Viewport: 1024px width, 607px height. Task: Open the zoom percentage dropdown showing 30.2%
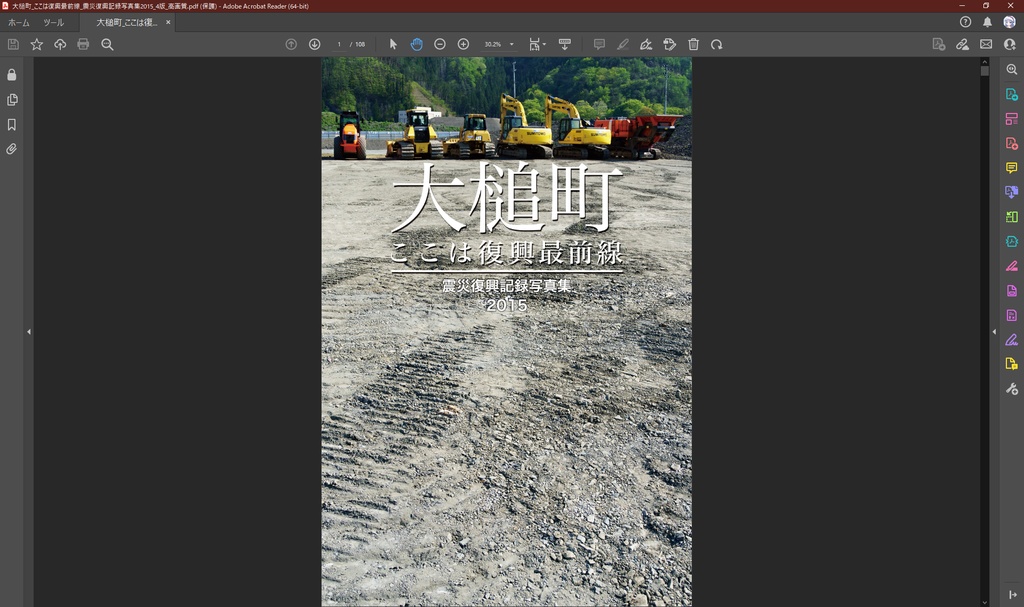click(497, 44)
